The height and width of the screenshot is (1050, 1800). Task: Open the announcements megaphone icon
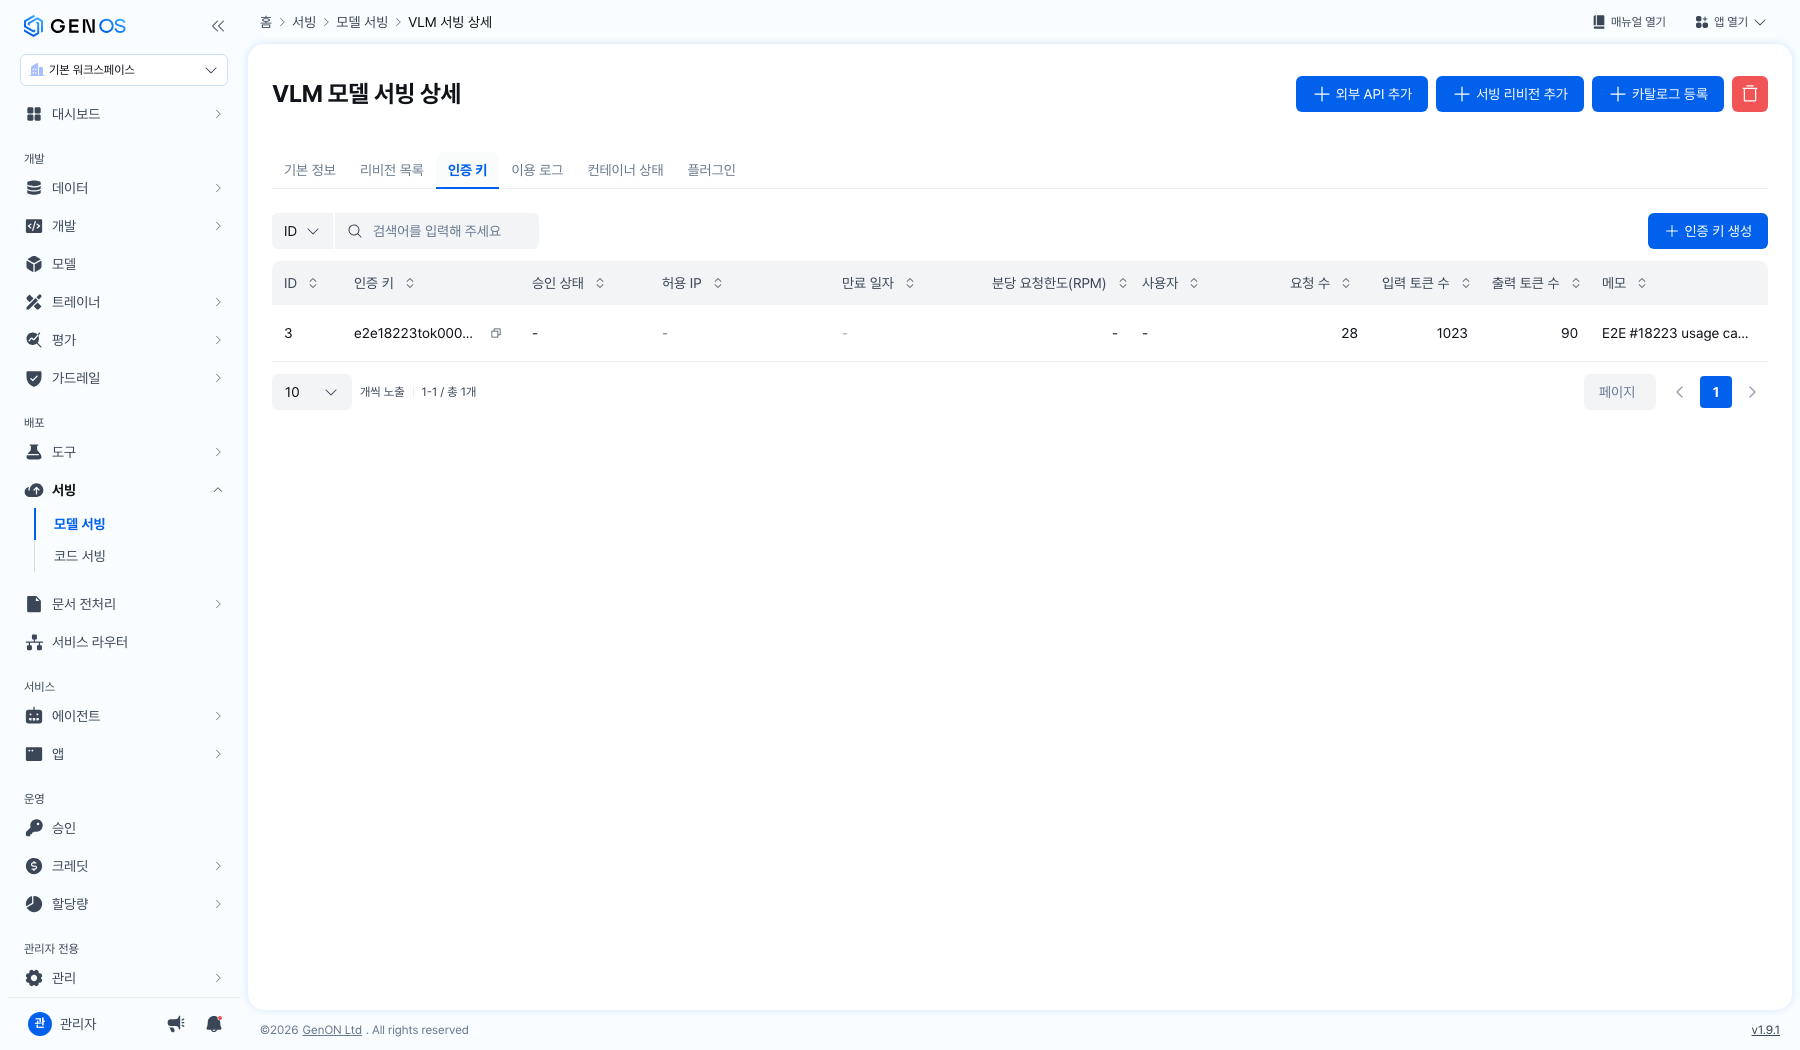pos(176,1024)
